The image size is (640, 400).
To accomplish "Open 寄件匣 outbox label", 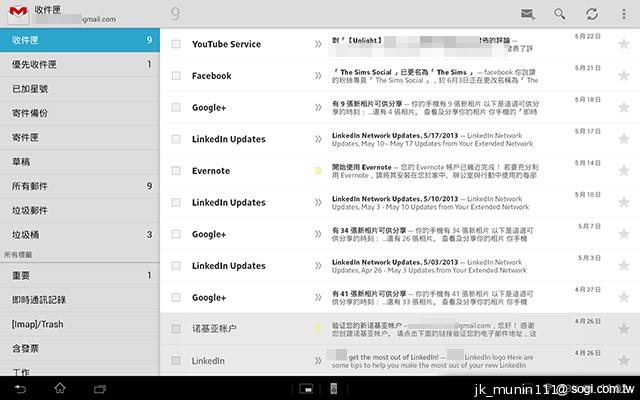I will point(80,138).
